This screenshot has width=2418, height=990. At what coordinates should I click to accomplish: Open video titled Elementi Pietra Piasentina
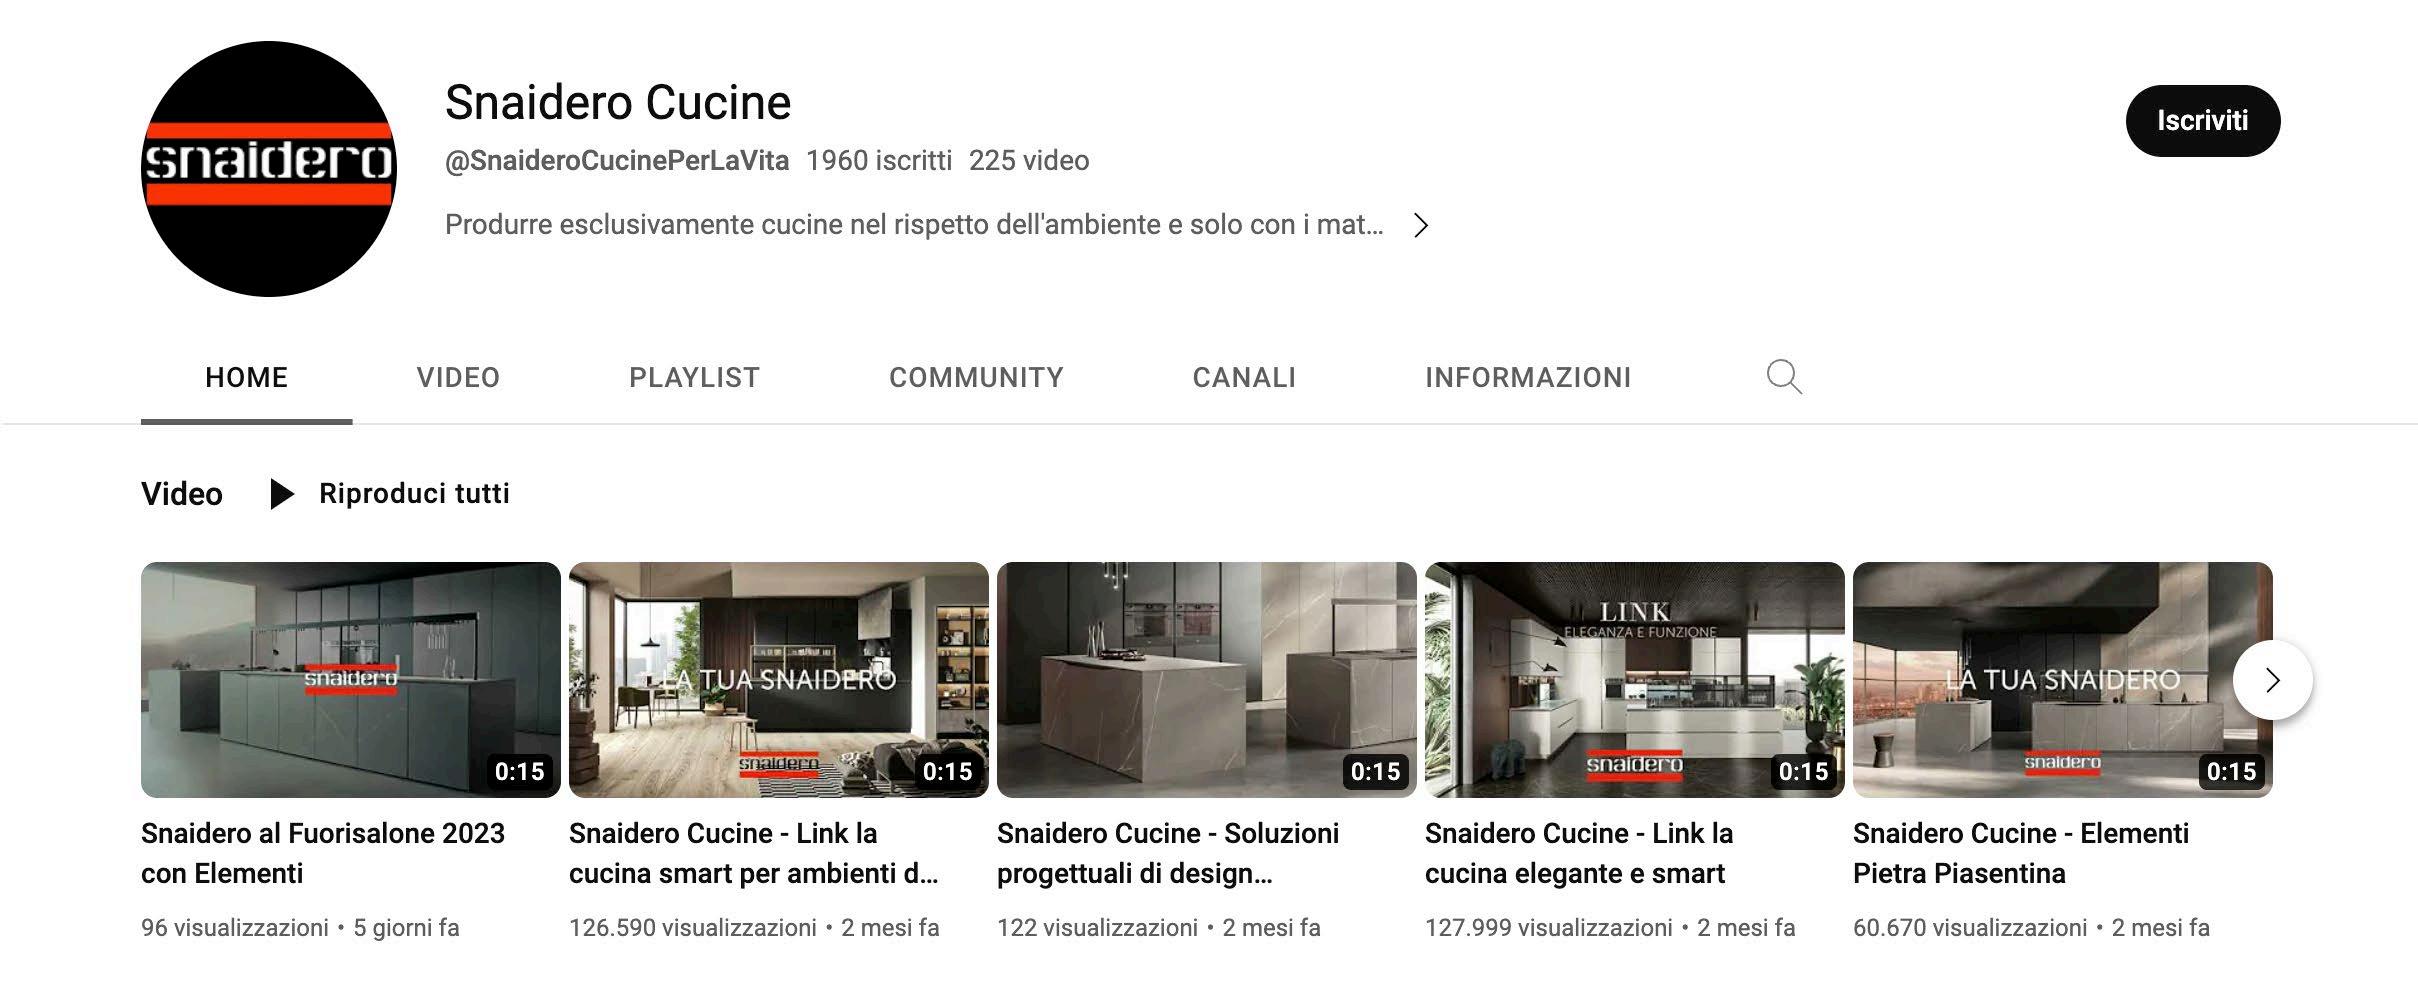(2021, 853)
